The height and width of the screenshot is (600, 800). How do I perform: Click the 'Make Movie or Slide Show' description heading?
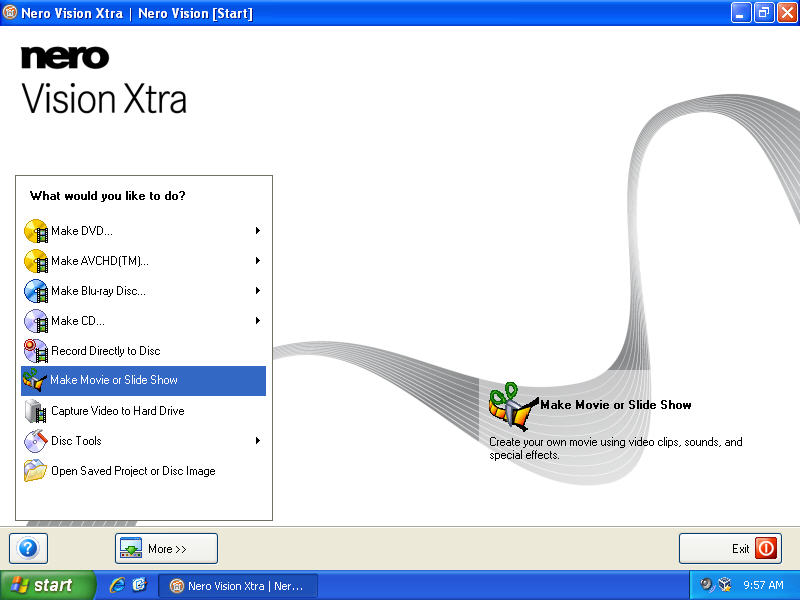pyautogui.click(x=616, y=405)
